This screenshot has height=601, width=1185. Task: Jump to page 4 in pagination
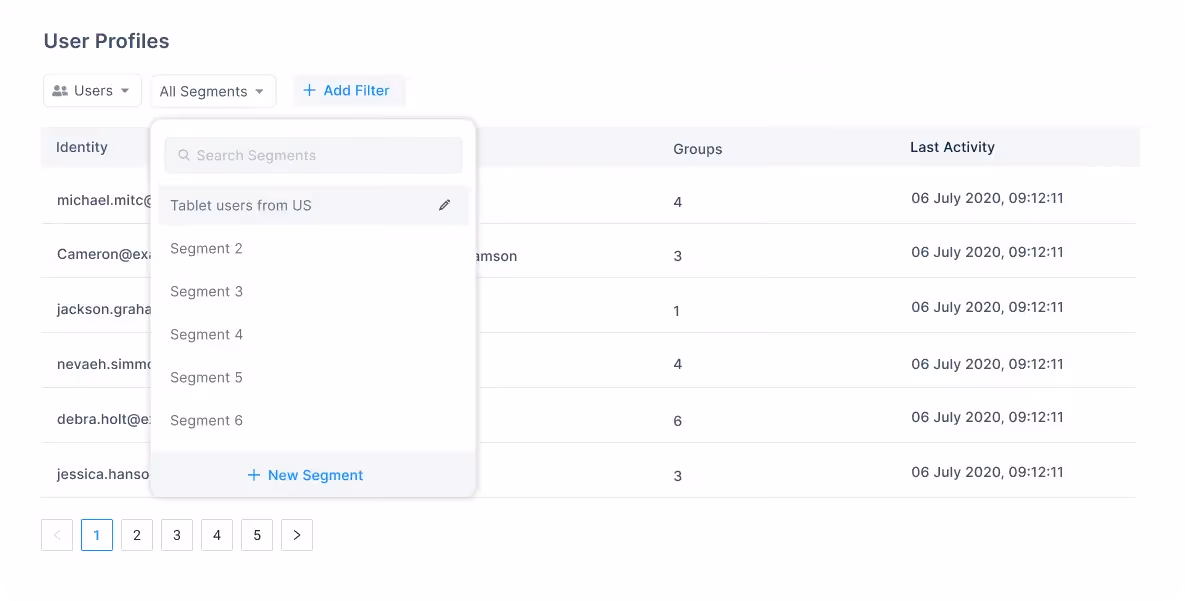[x=217, y=535]
